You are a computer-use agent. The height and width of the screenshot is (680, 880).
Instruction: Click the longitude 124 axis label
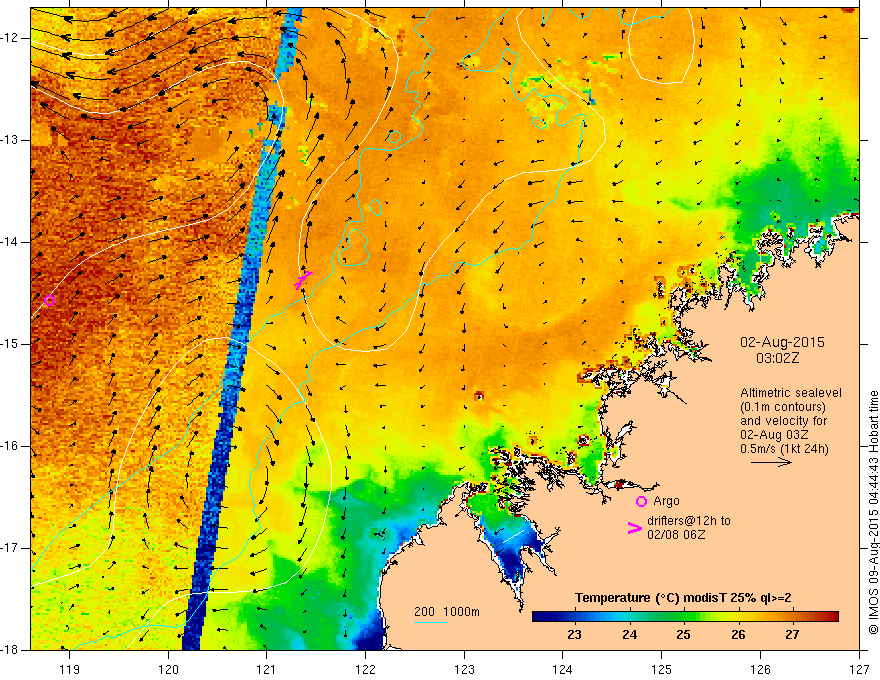coord(563,669)
